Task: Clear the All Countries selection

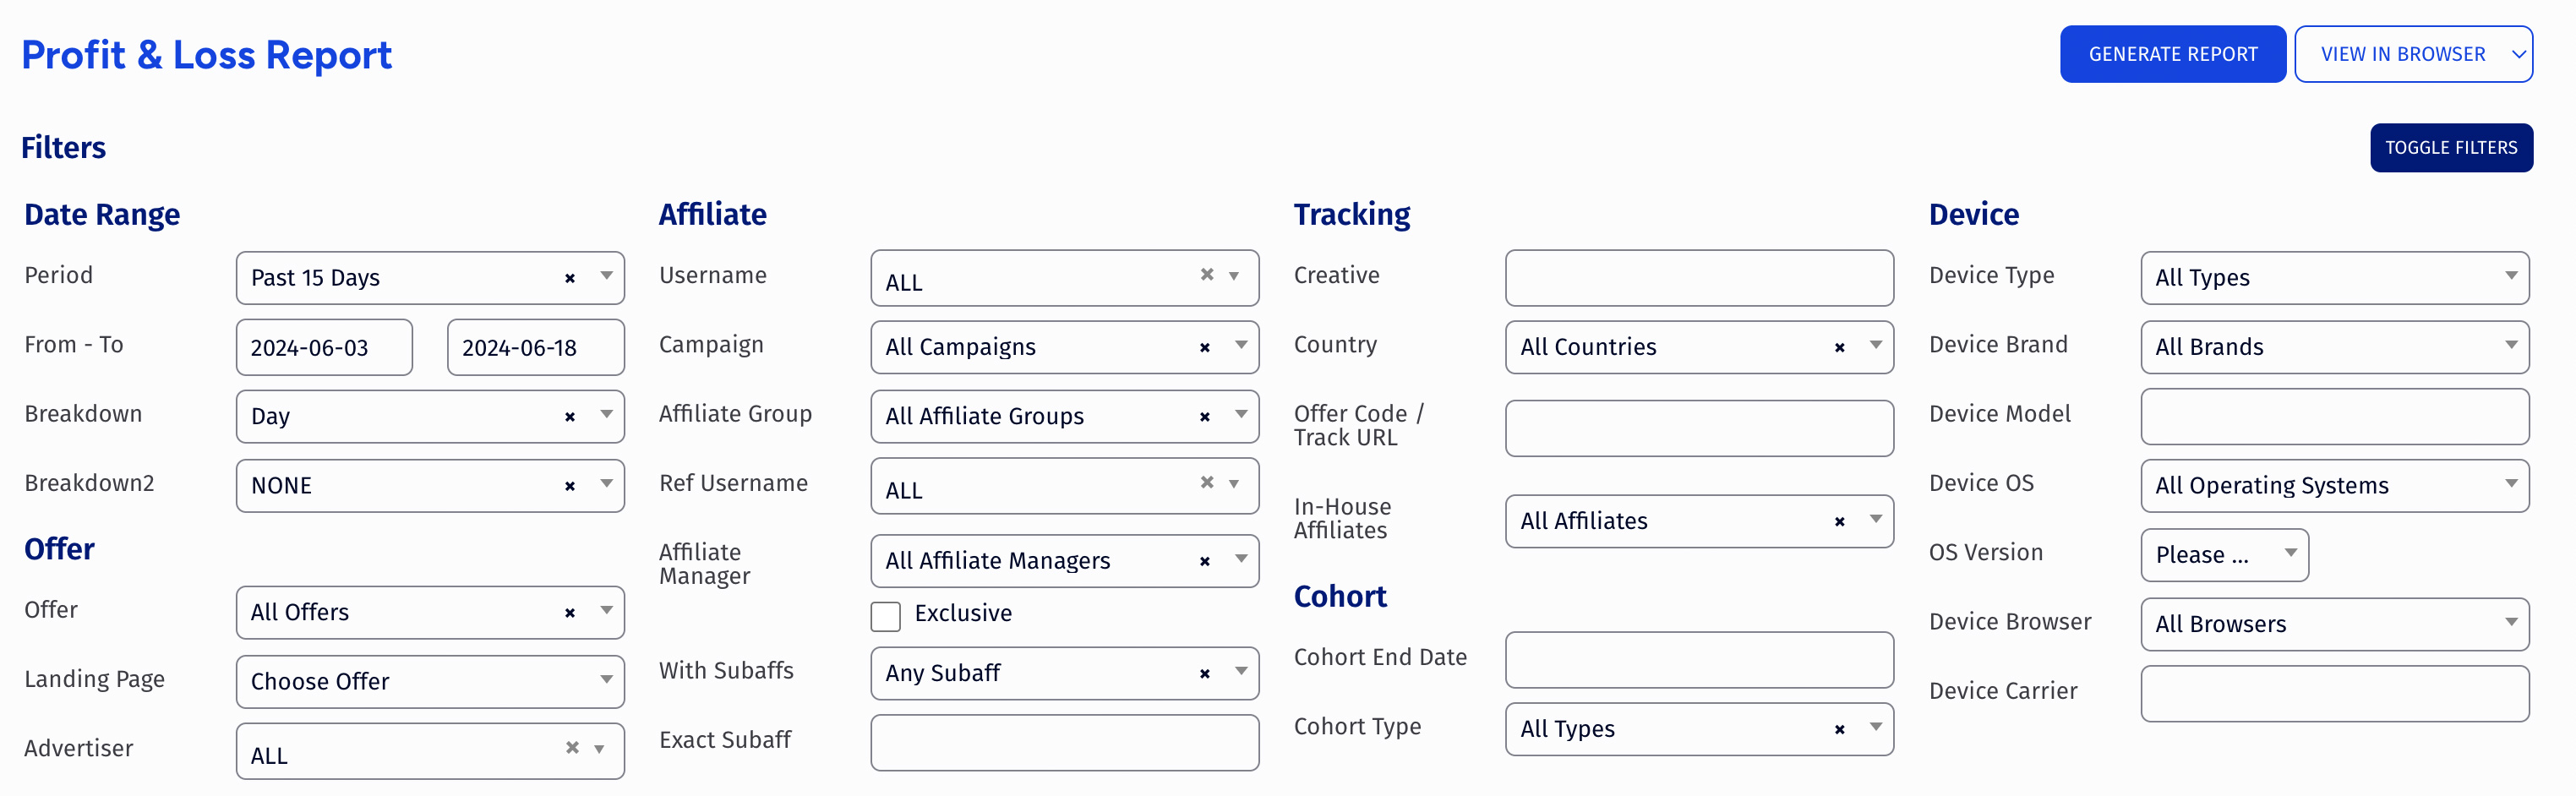Action: click(x=1839, y=347)
